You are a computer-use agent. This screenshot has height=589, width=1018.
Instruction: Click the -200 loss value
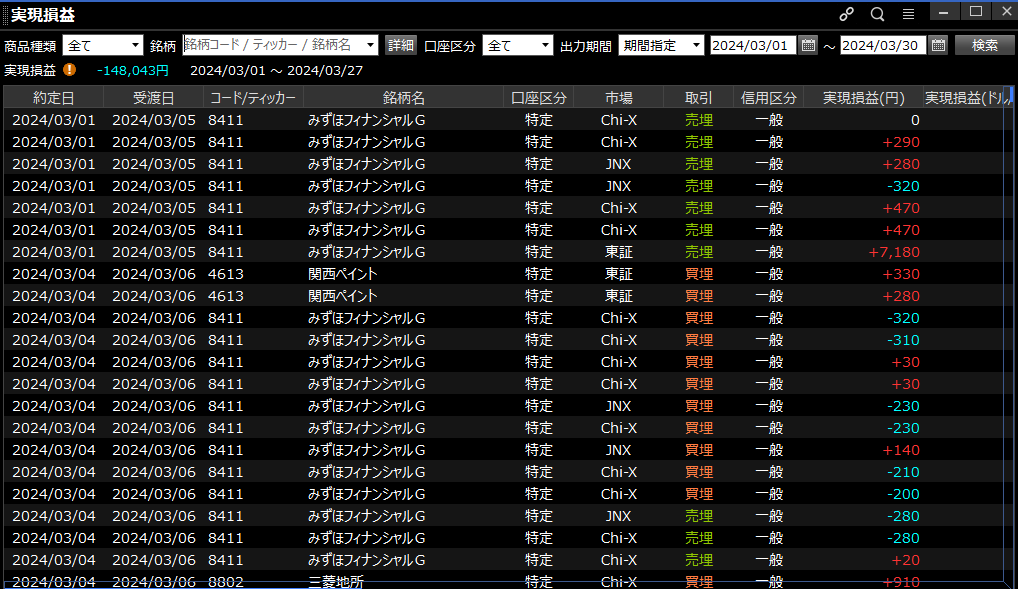point(903,494)
